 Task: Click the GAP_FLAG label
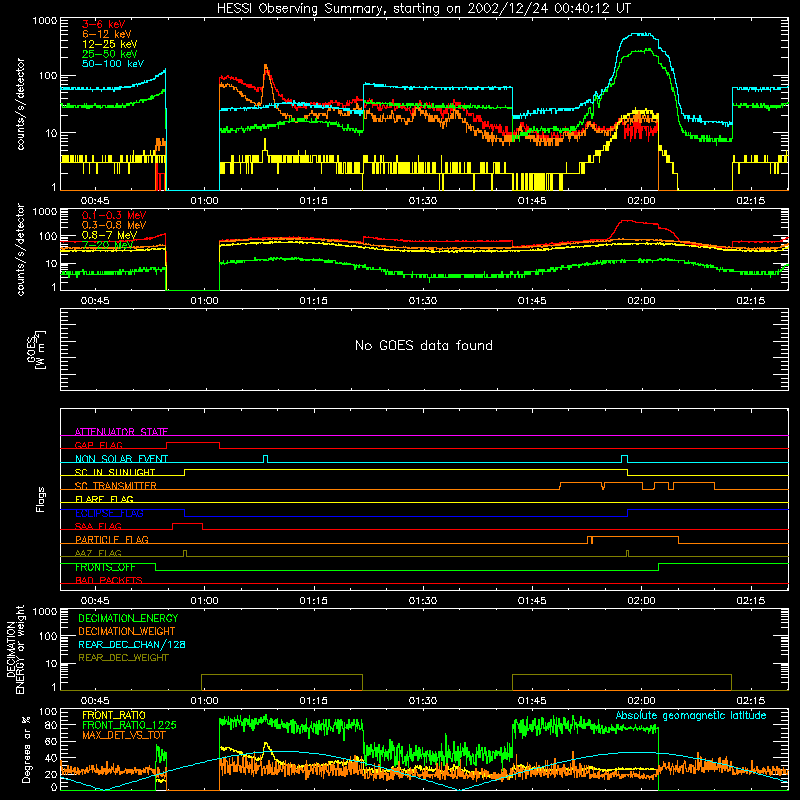(x=98, y=445)
